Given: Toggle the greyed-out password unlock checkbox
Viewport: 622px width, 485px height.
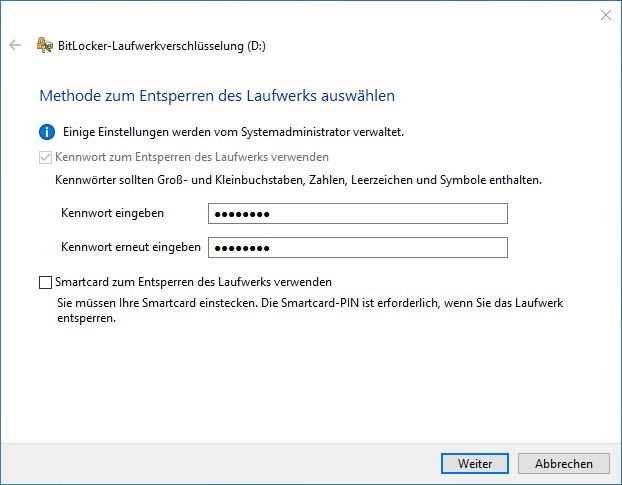Looking at the screenshot, I should pos(45,158).
